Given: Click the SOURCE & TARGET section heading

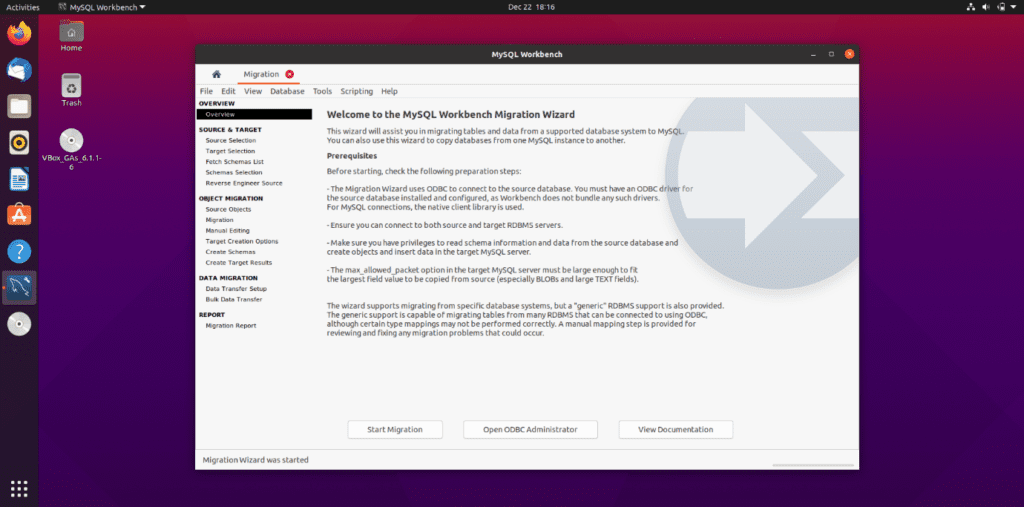Looking at the screenshot, I should point(230,130).
